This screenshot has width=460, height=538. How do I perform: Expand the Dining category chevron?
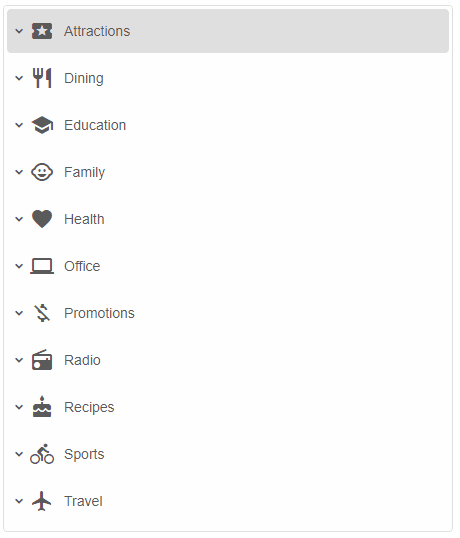coord(19,78)
